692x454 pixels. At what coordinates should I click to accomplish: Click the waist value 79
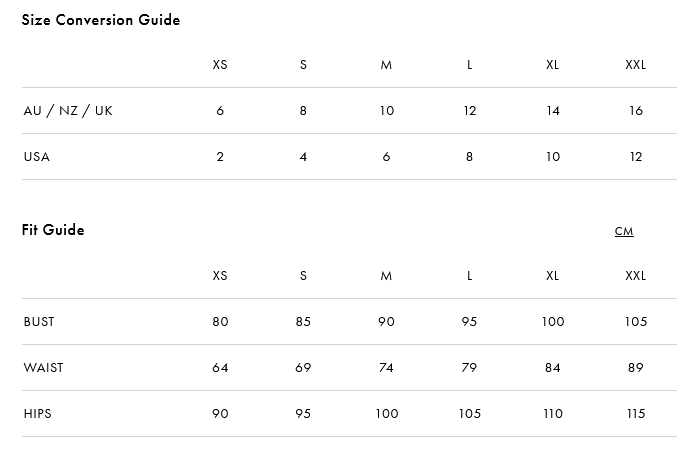469,368
